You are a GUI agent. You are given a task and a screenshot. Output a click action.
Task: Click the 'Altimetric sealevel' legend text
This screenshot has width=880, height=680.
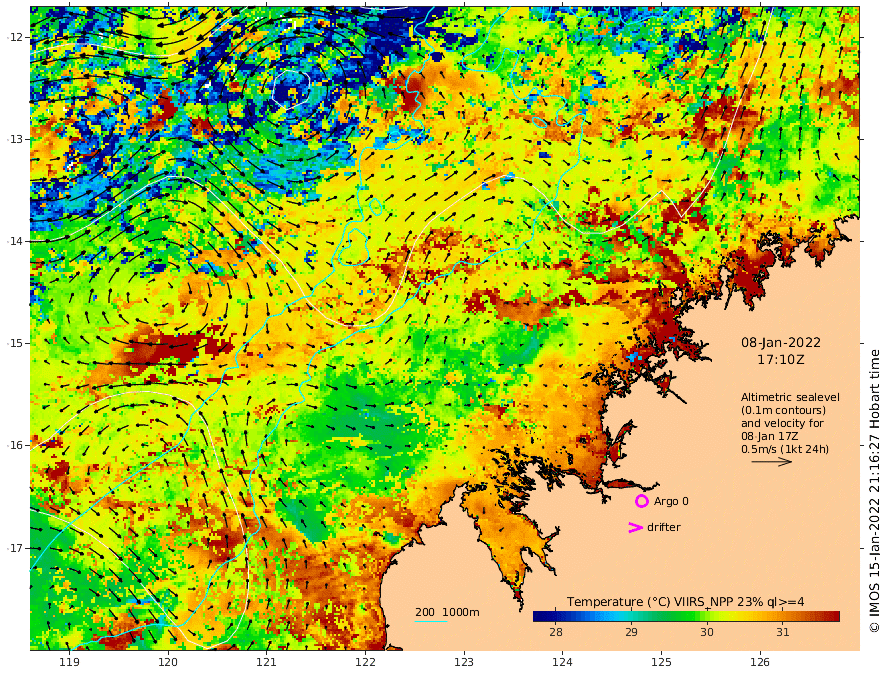click(790, 397)
